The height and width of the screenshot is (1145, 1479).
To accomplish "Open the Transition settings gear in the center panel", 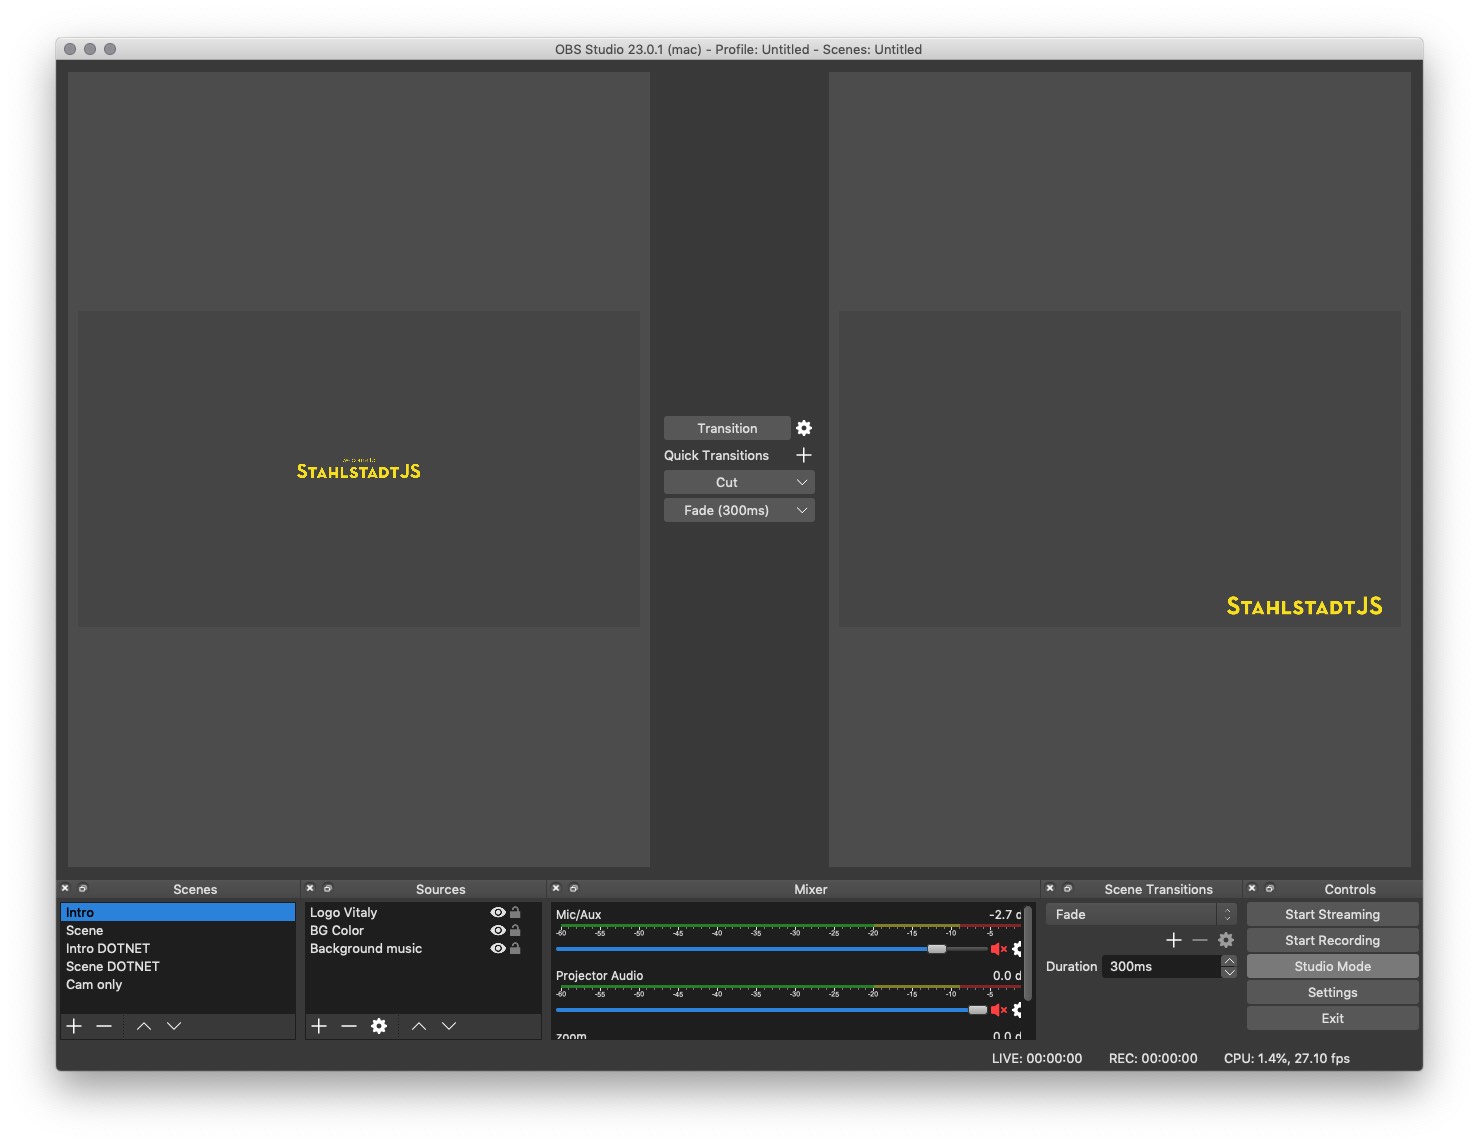I will point(804,428).
